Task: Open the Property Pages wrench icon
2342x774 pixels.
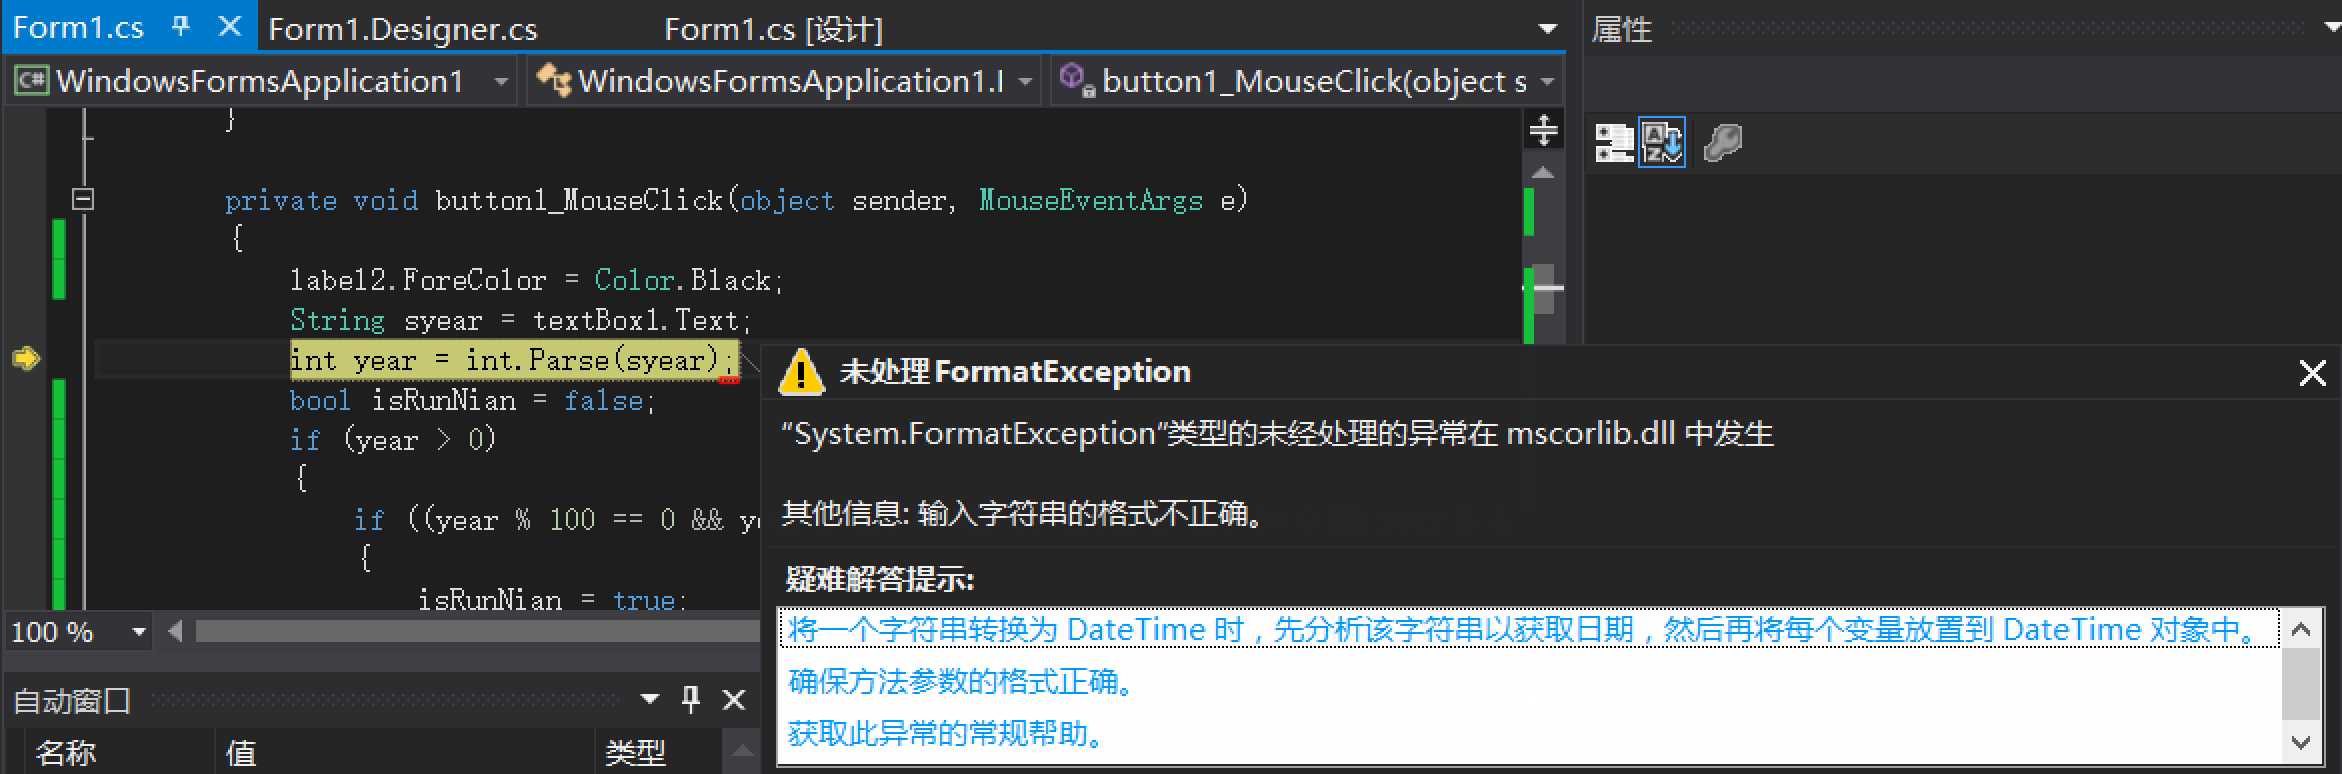Action: tap(1722, 143)
